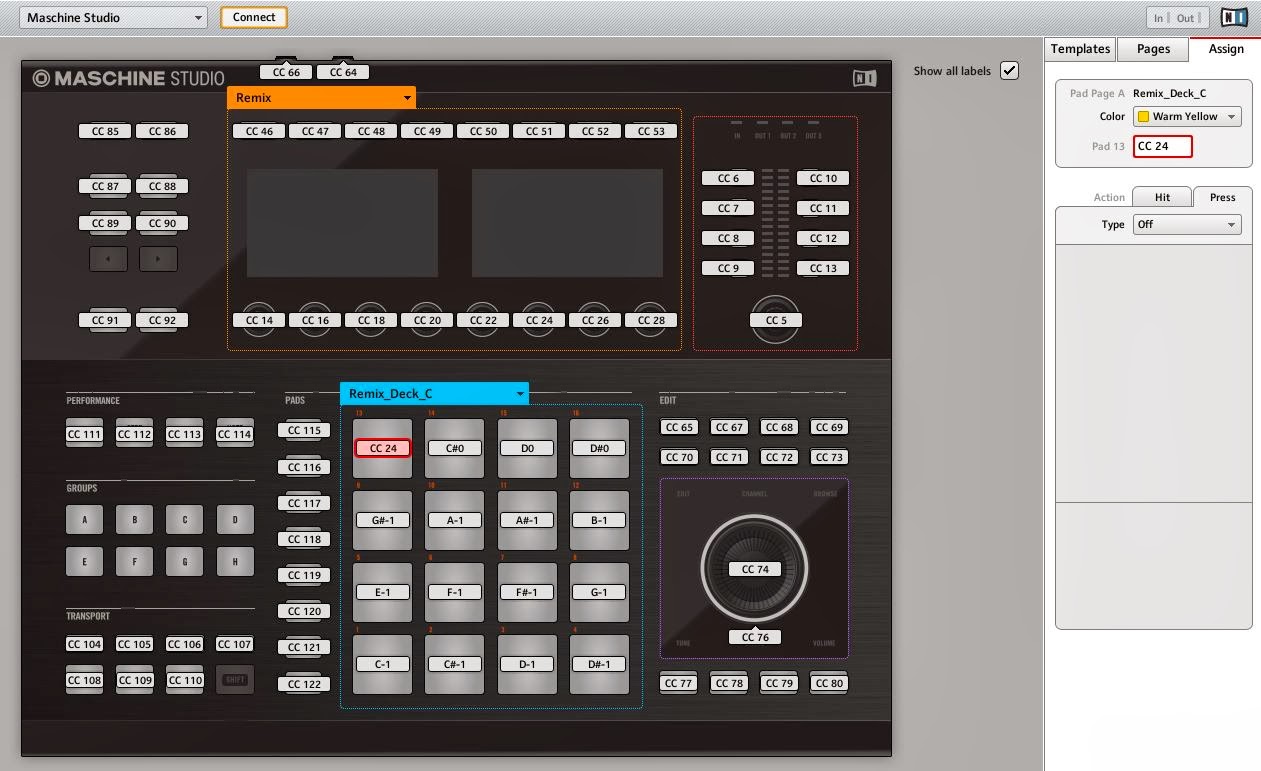Select performance button CC 114
The width and height of the screenshot is (1261, 771).
(x=235, y=434)
